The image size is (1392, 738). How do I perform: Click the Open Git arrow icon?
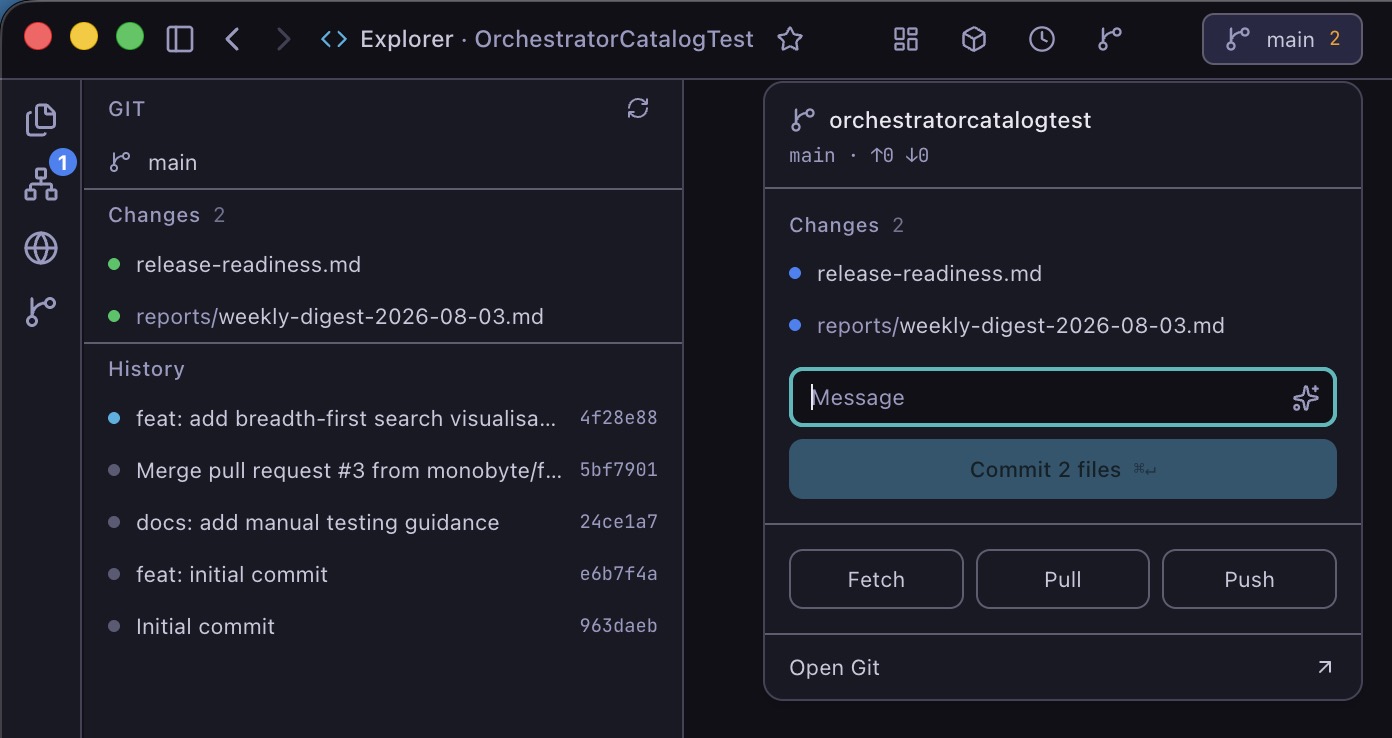click(1324, 667)
